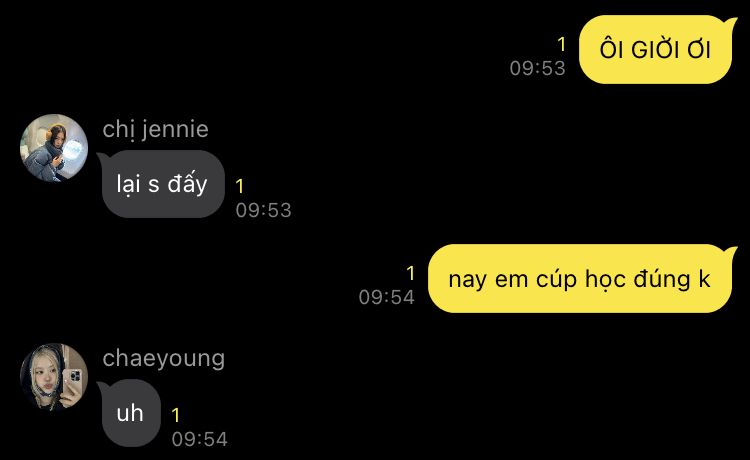Click the unread count 1 next to 'ÔI GIỜI ƠI'
The image size is (750, 460).
pyautogui.click(x=562, y=44)
